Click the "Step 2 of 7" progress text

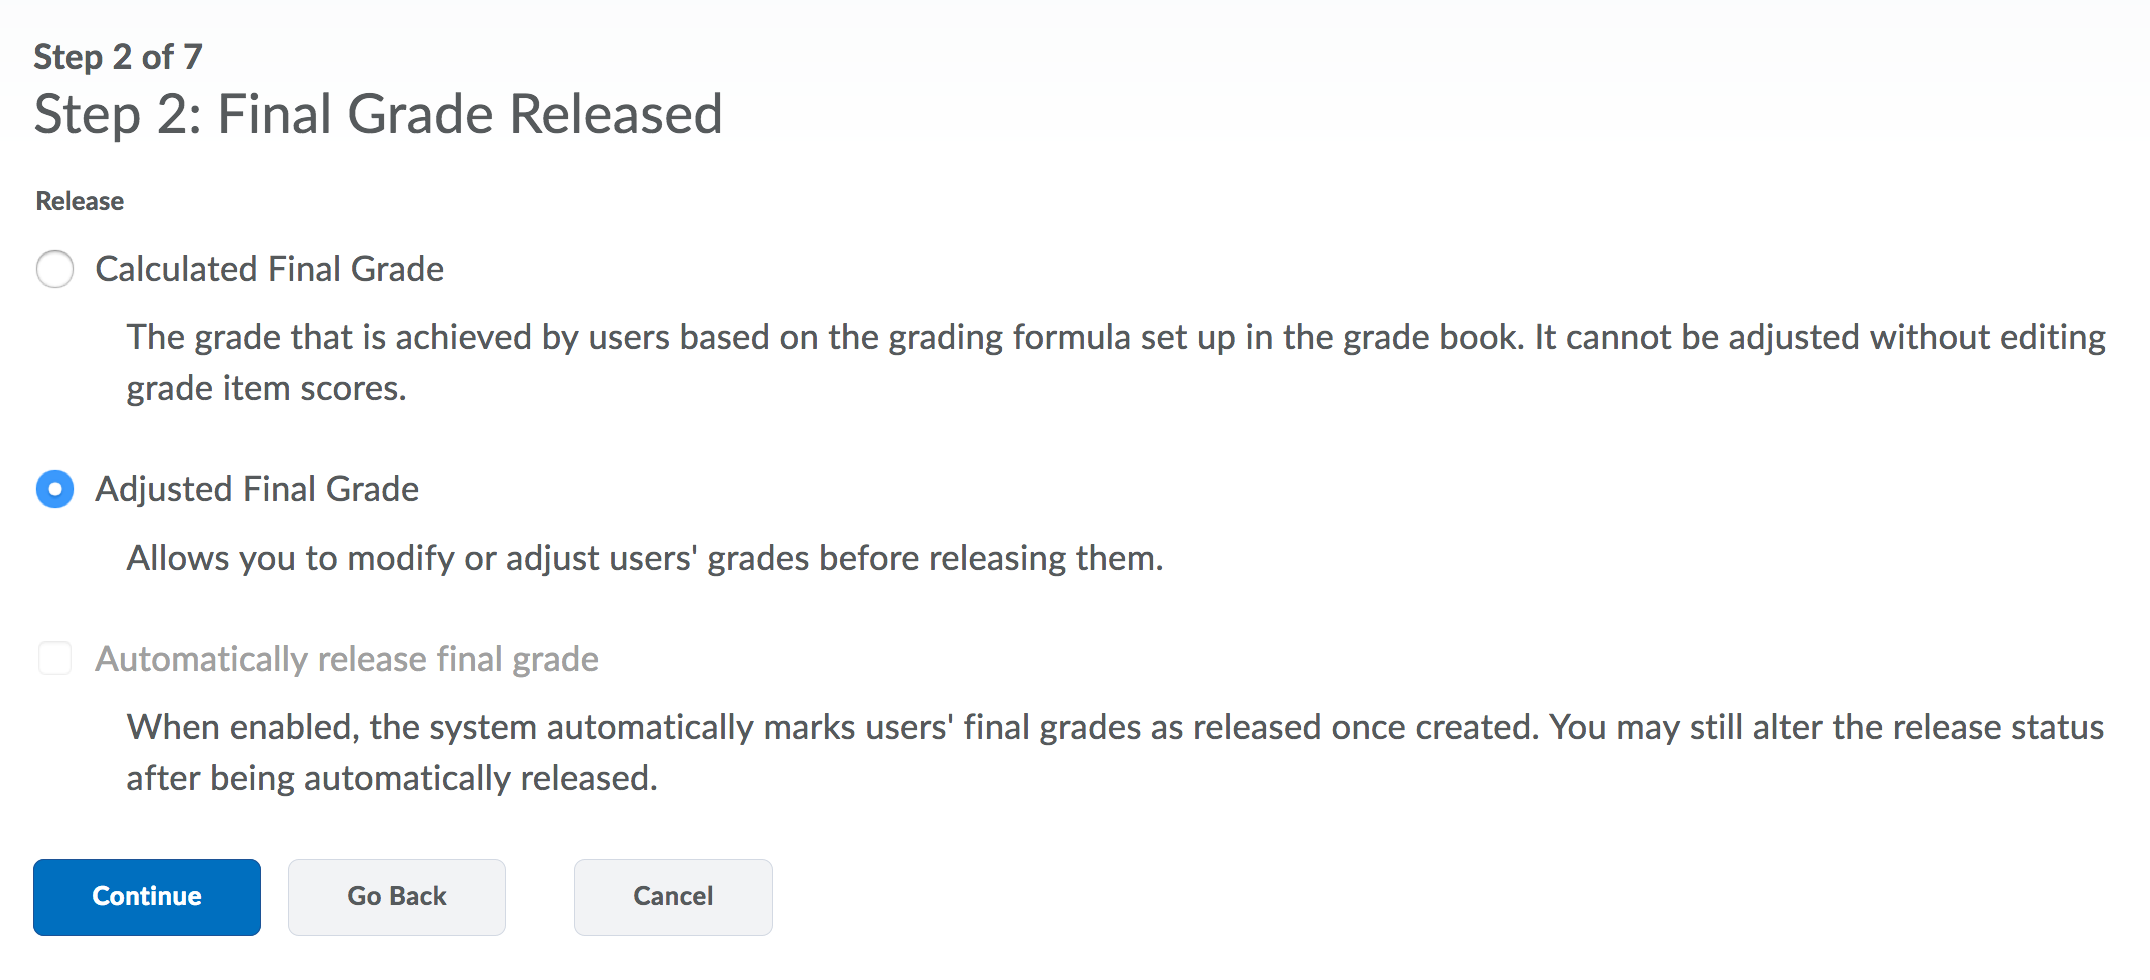[x=118, y=57]
